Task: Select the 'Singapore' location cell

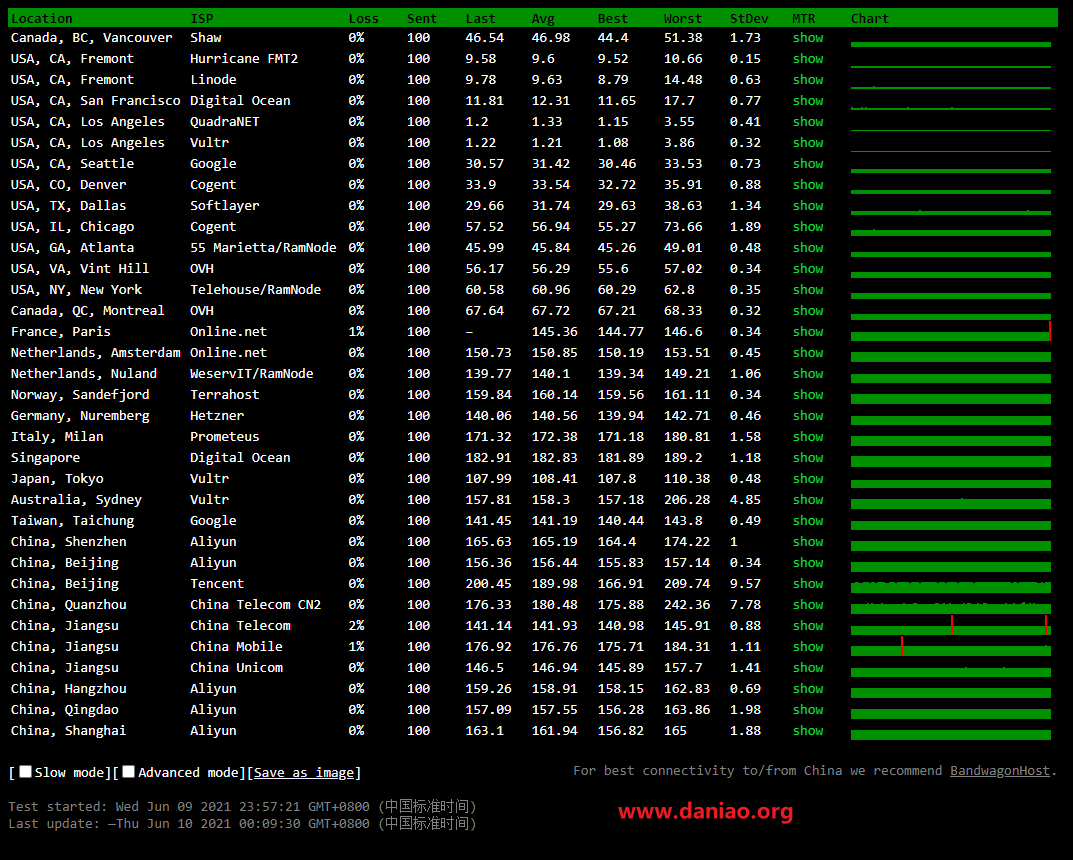Action: coord(45,458)
